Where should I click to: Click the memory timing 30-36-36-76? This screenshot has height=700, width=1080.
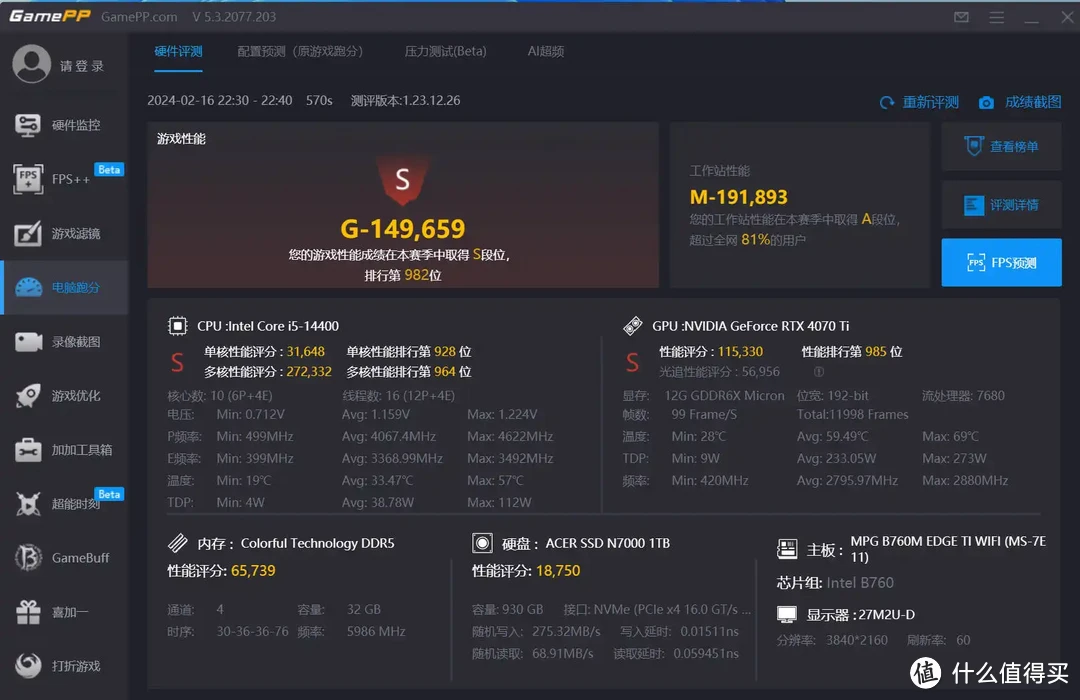[252, 631]
